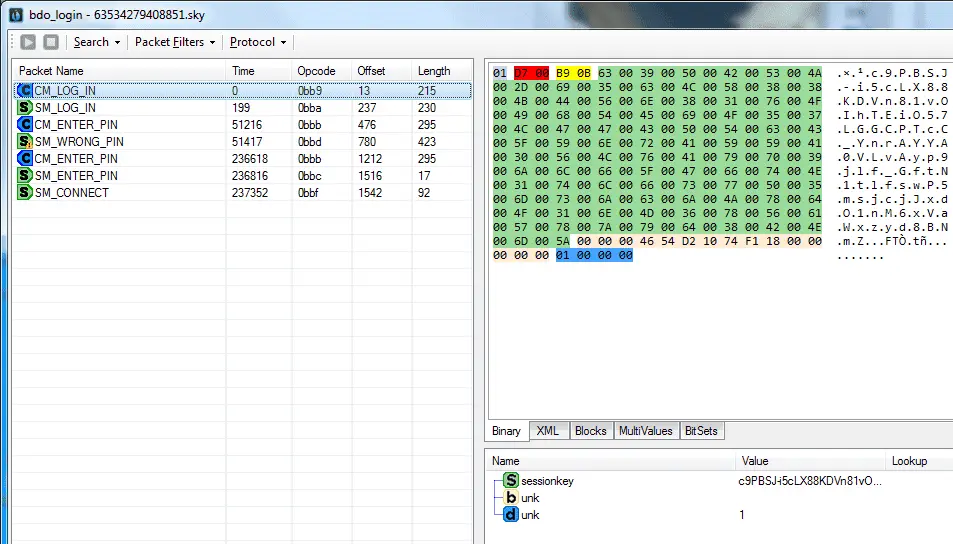
Task: Select the SM_LOG_IN server packet icon
Action: (x=24, y=108)
